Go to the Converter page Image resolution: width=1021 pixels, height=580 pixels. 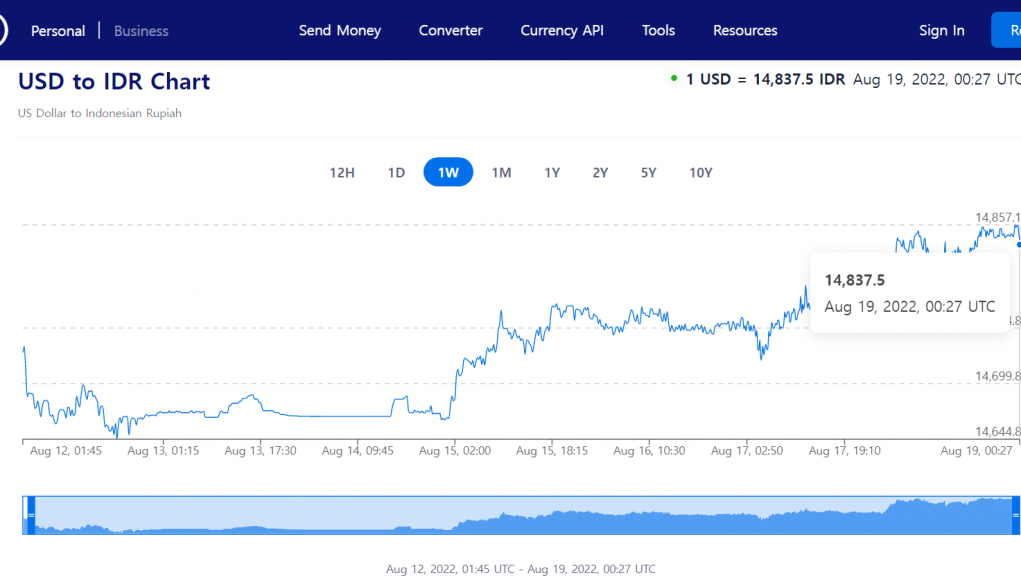click(450, 30)
